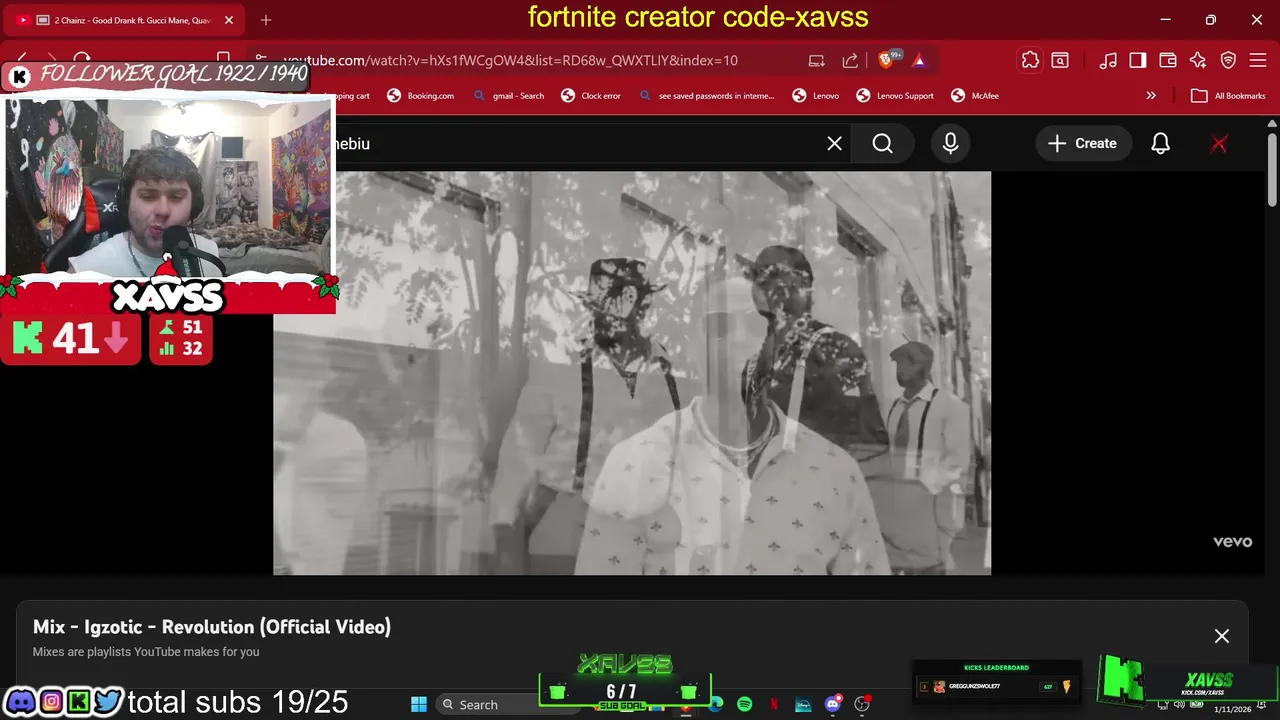Clear the YouTube search box
This screenshot has width=1280, height=720.
[834, 144]
